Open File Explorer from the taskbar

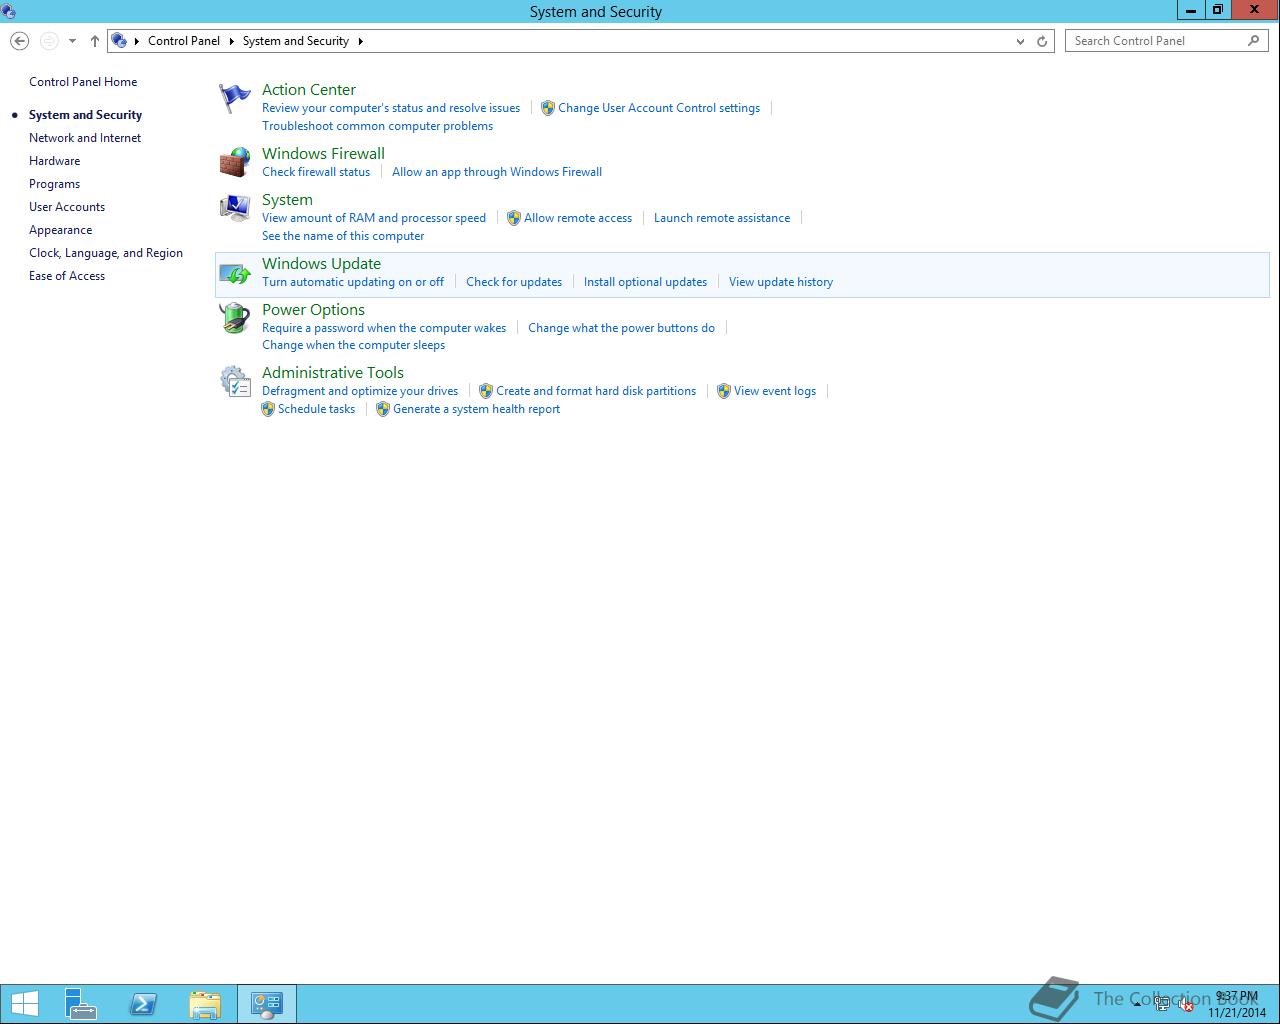coord(205,1004)
